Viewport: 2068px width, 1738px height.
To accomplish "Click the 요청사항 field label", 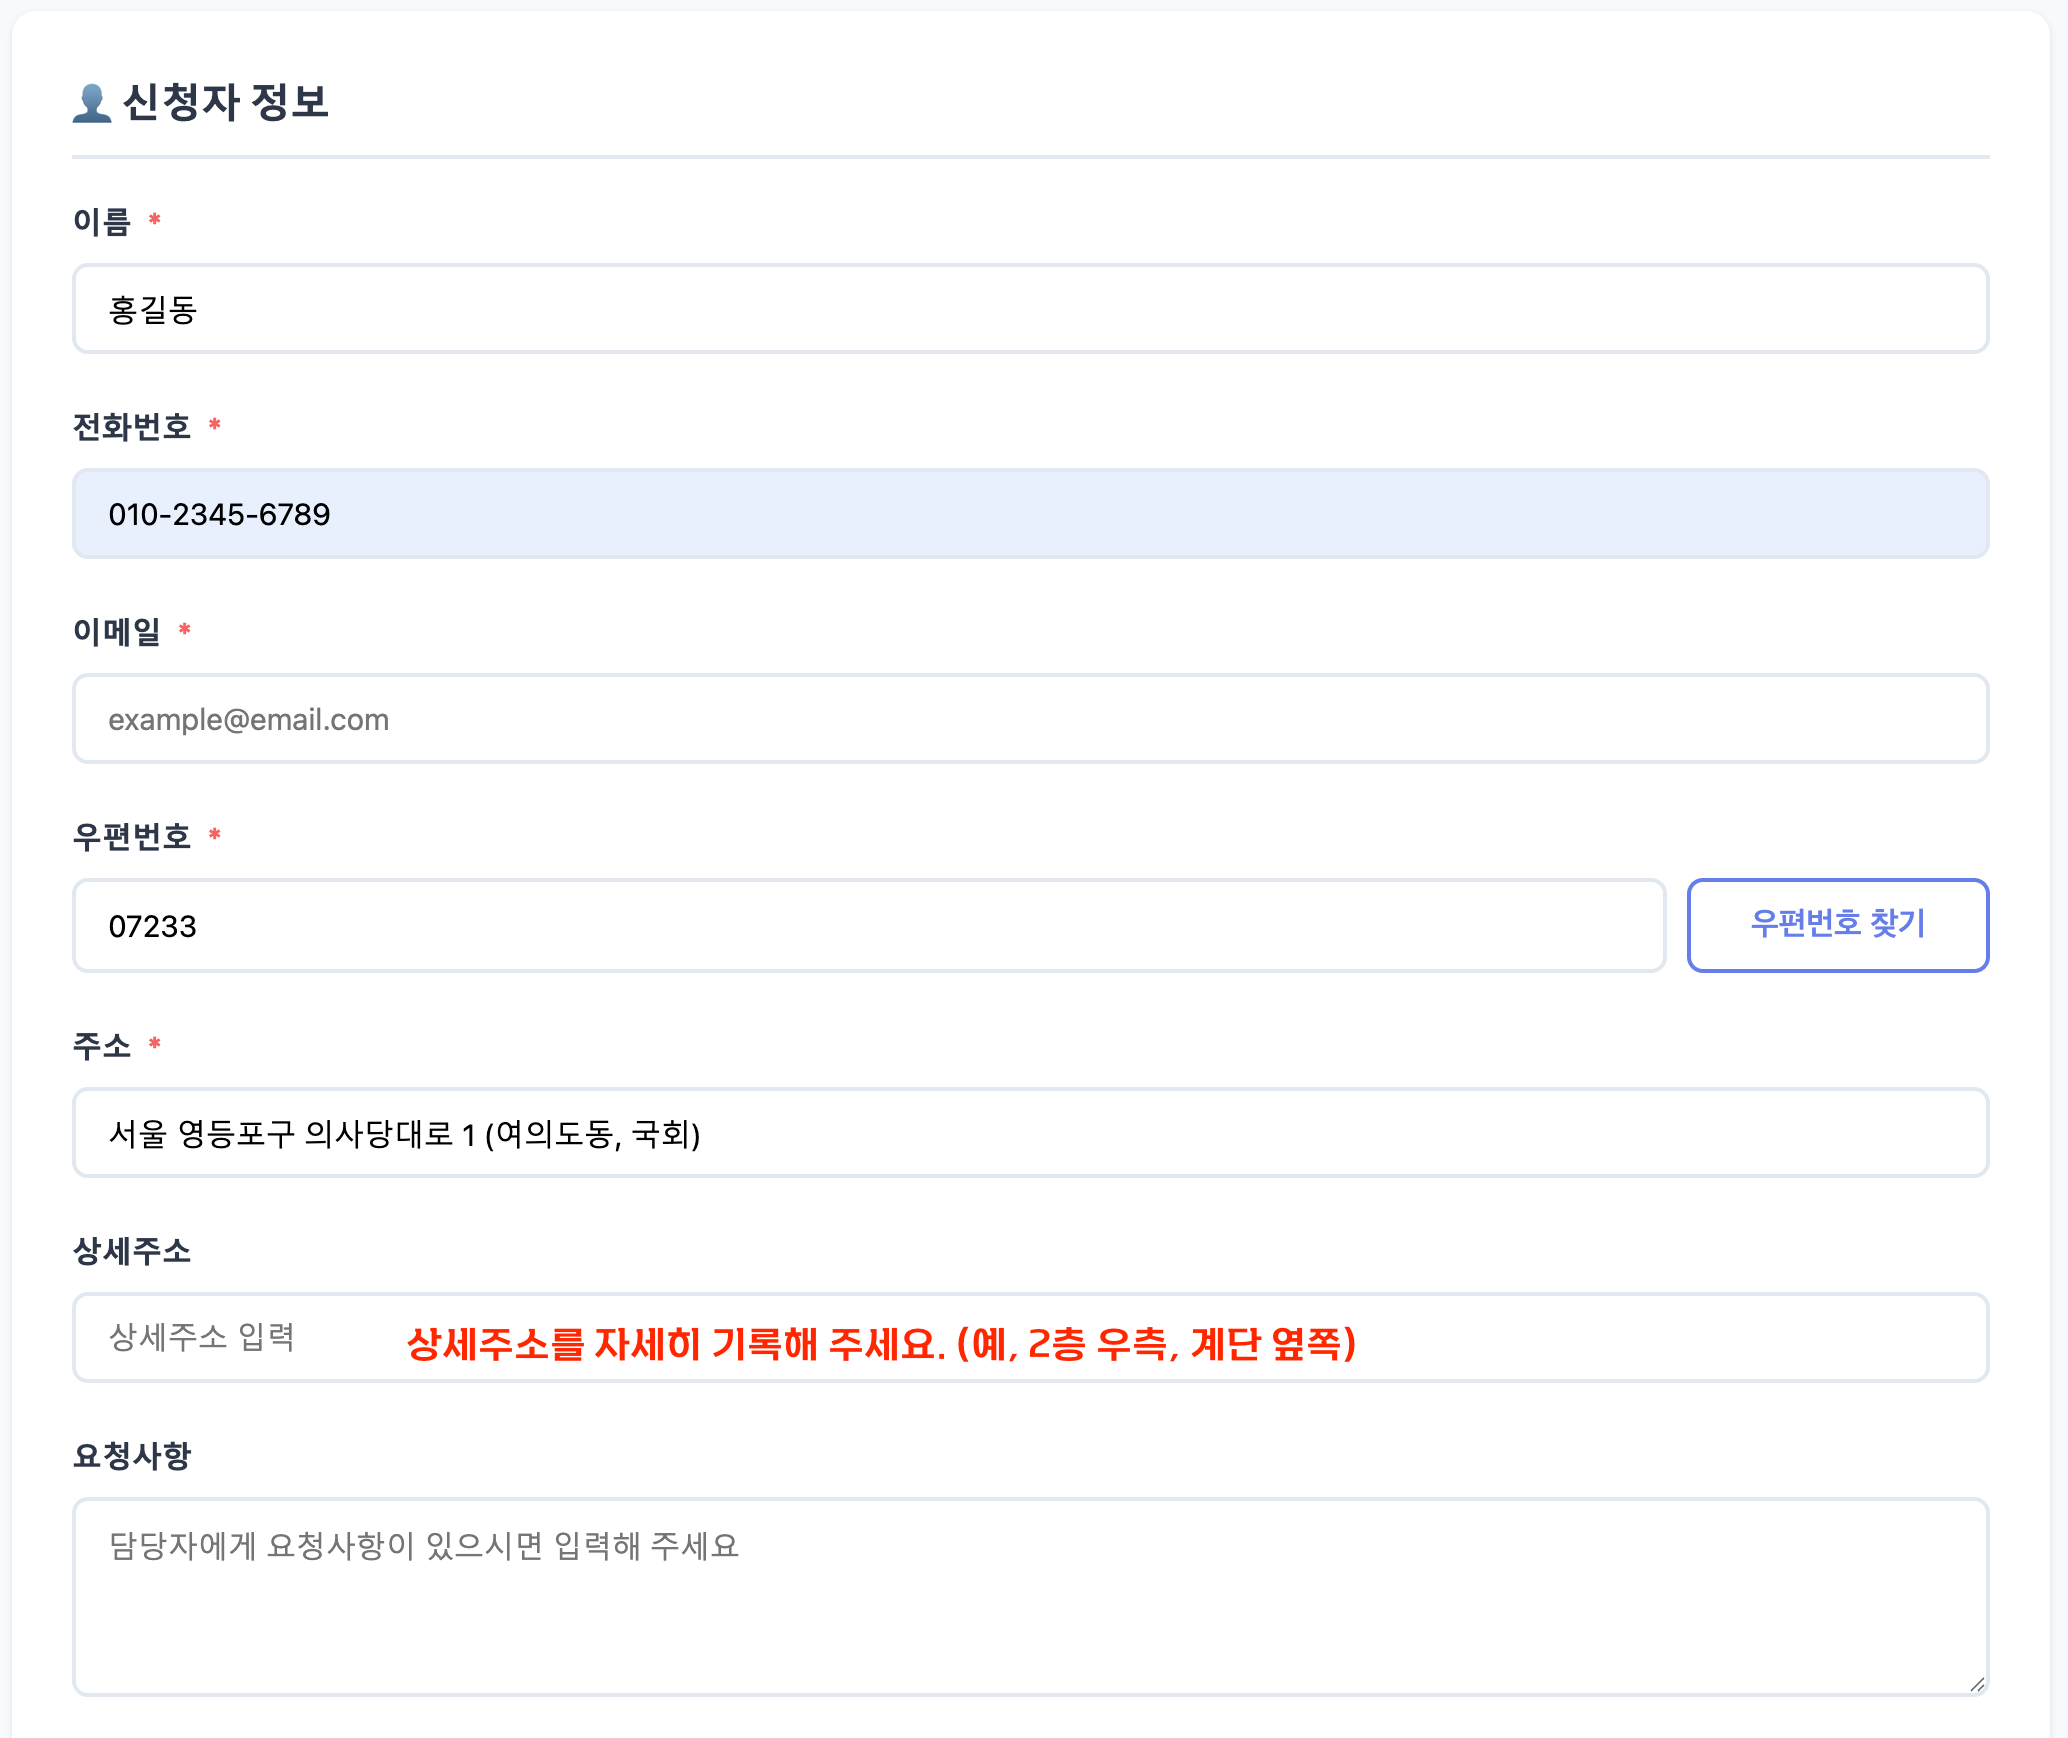I will [x=131, y=1456].
